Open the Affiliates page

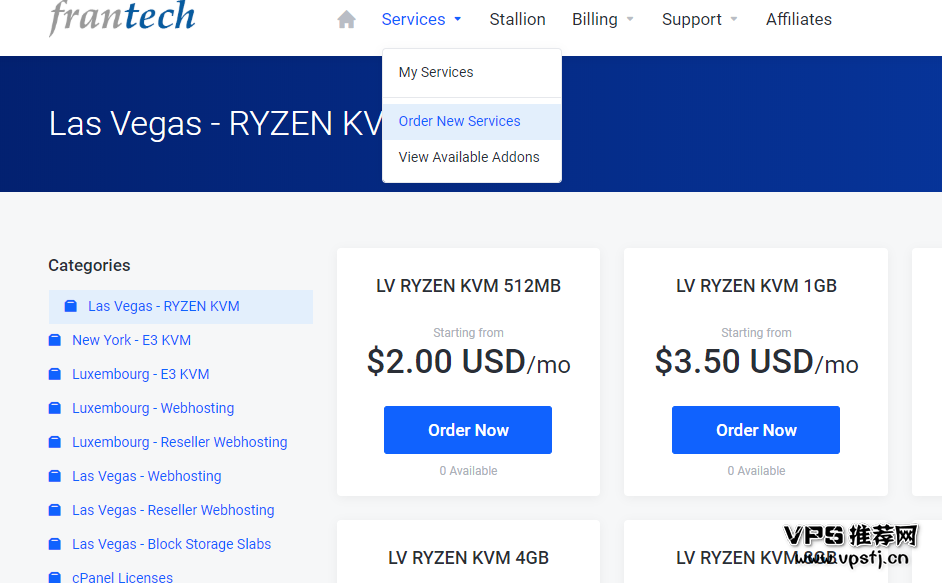click(798, 19)
